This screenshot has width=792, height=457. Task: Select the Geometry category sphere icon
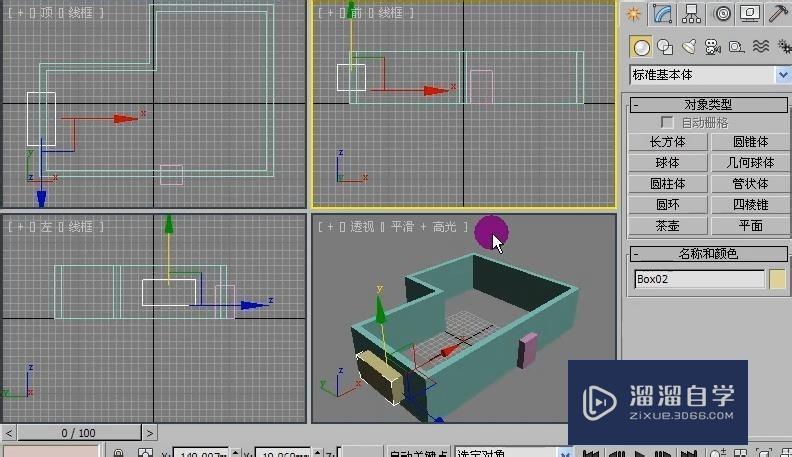click(641, 47)
